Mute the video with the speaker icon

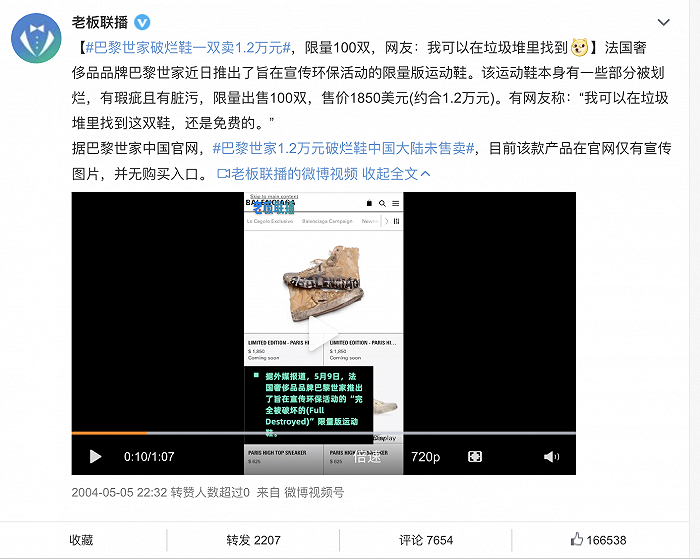point(551,456)
